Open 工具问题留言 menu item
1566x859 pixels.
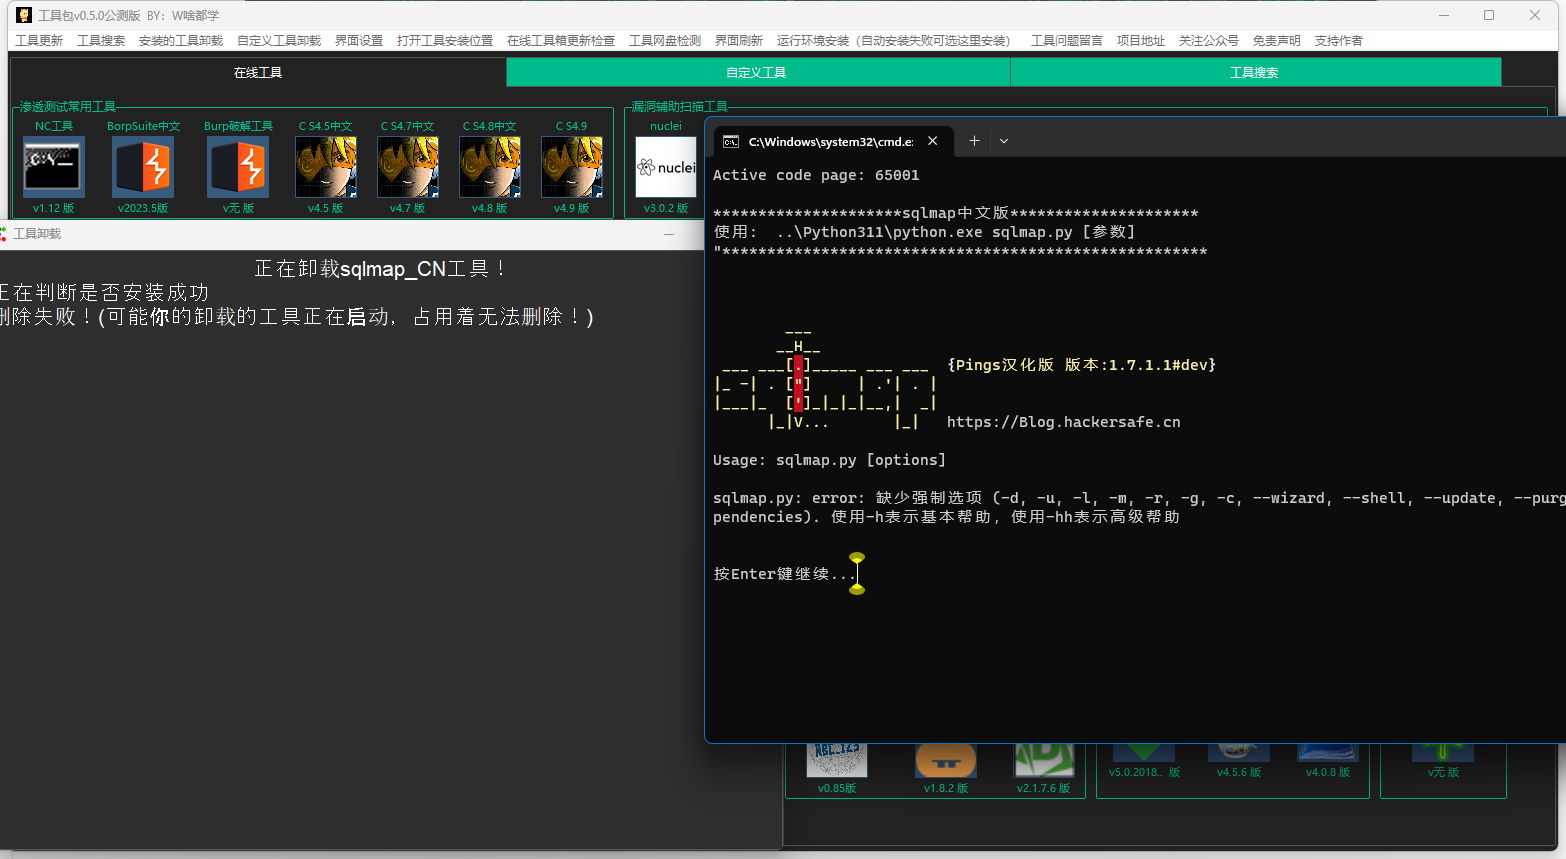click(x=1067, y=41)
